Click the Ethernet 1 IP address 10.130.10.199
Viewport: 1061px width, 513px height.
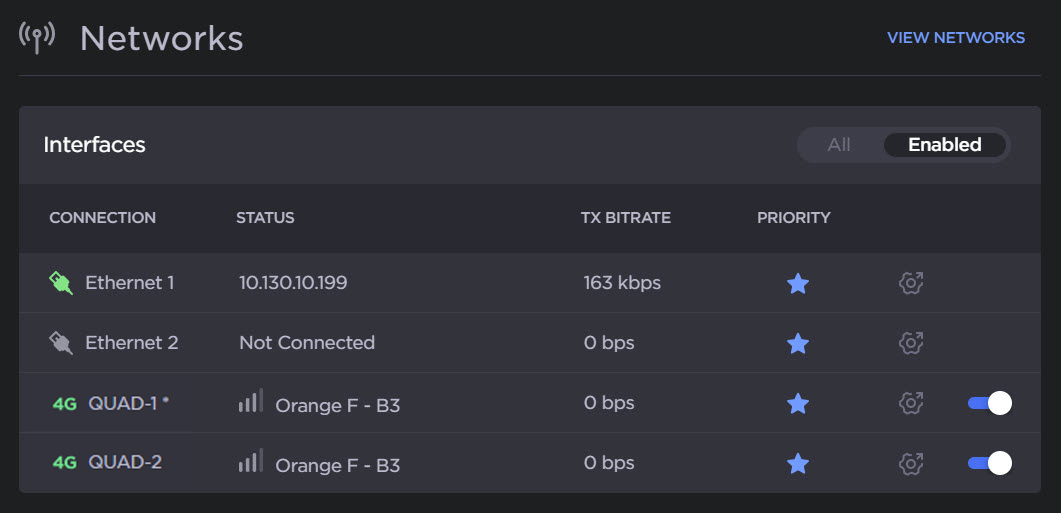[x=293, y=283]
